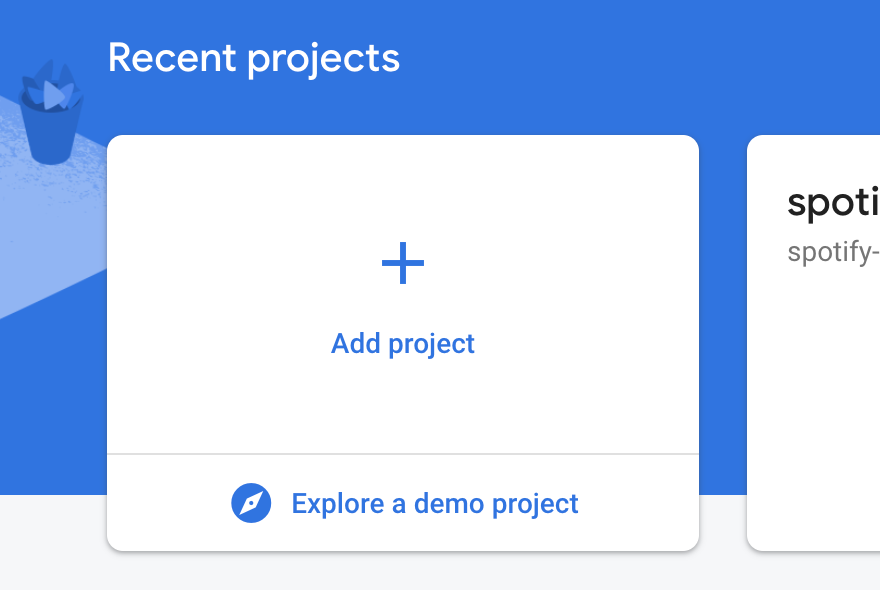The image size is (880, 590).
Task: Click the compass icon for demo project
Action: pos(251,503)
